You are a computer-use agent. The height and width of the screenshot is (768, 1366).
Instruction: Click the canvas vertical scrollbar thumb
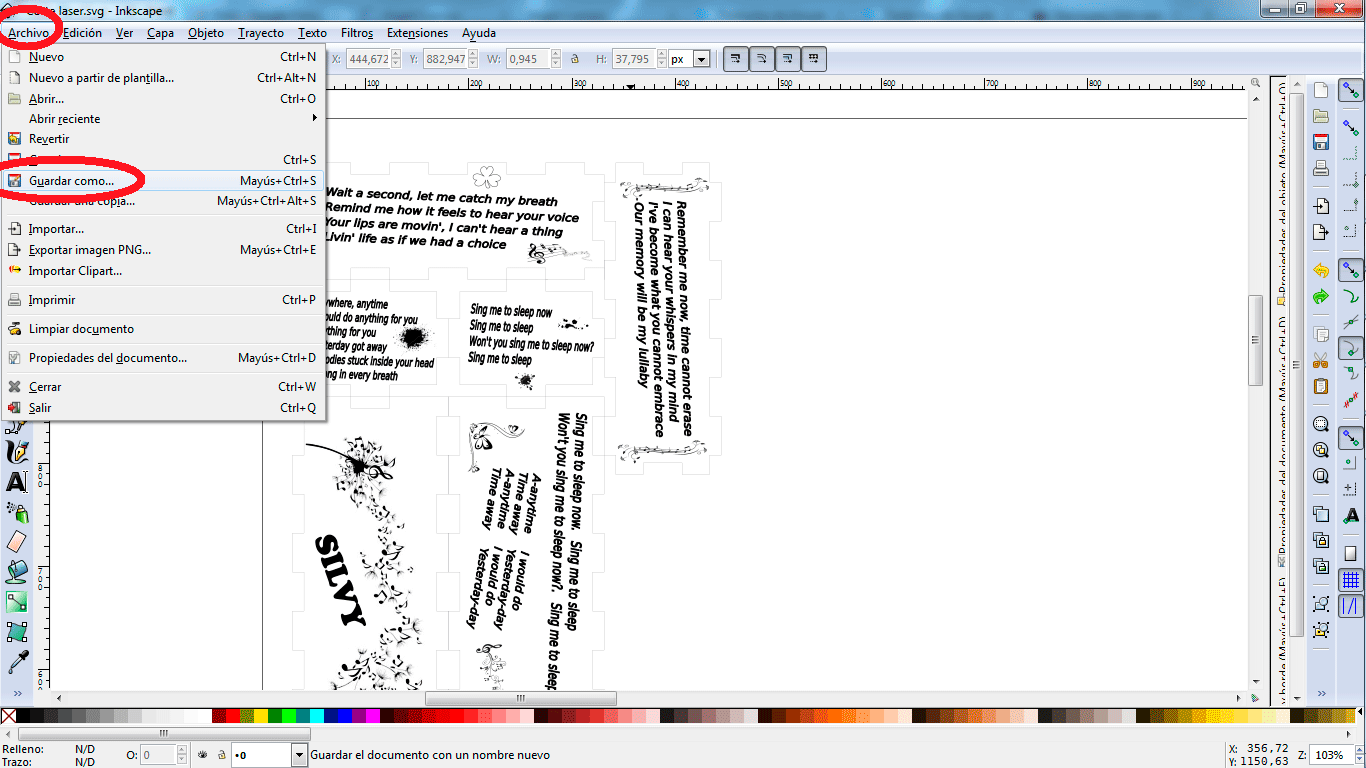click(x=1255, y=341)
